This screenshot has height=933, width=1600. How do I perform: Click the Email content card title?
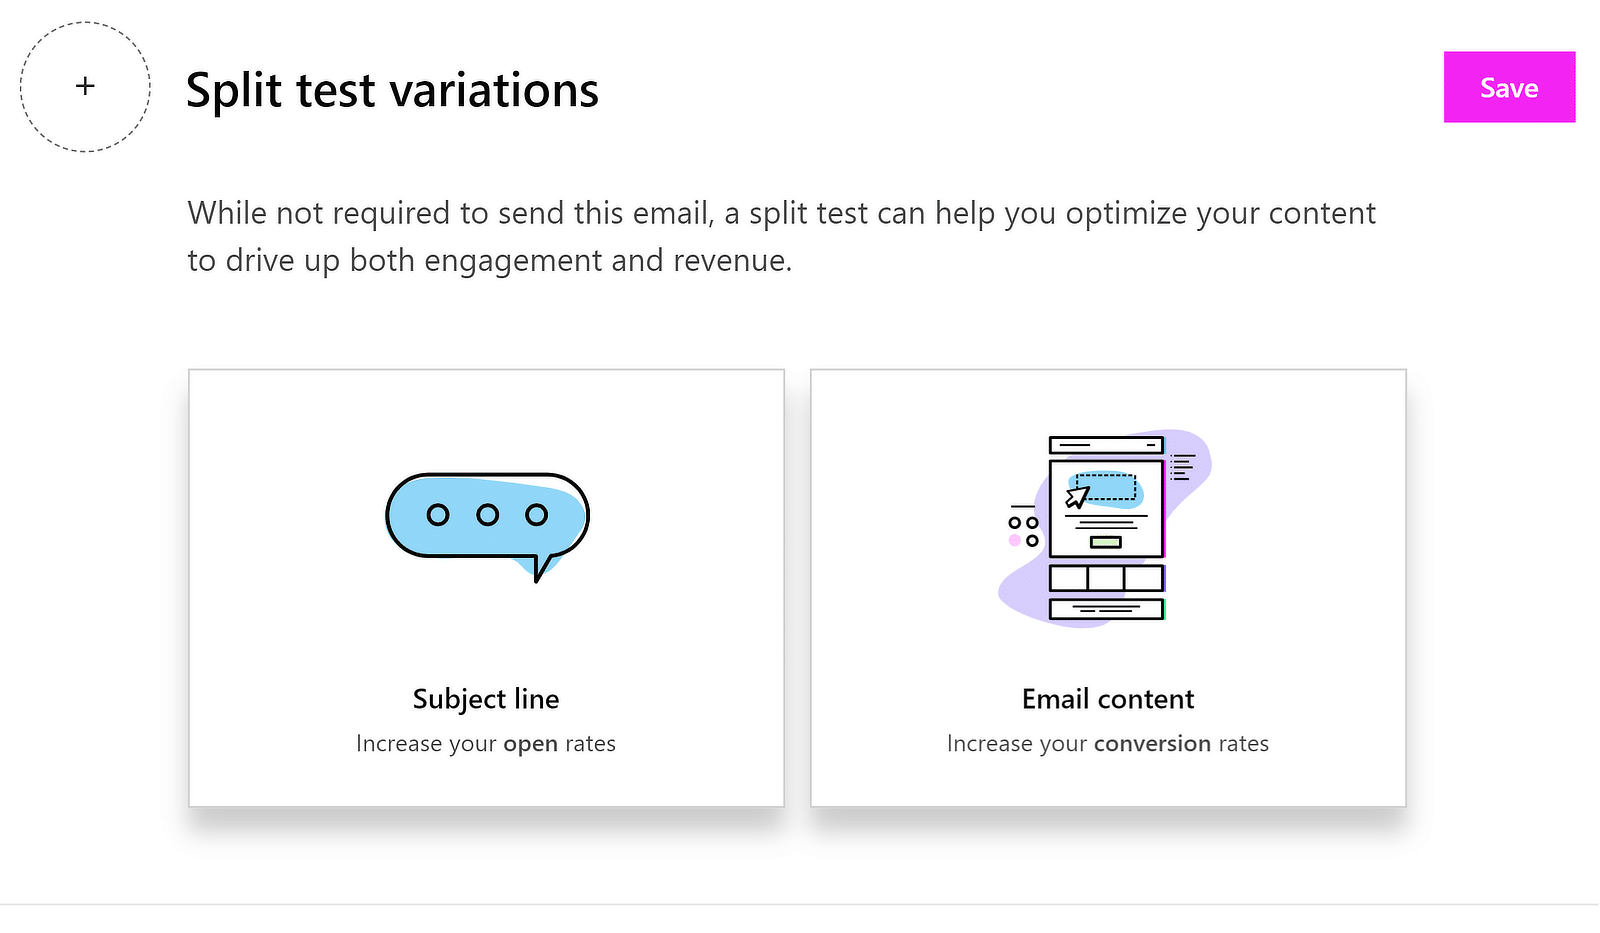[x=1107, y=699]
